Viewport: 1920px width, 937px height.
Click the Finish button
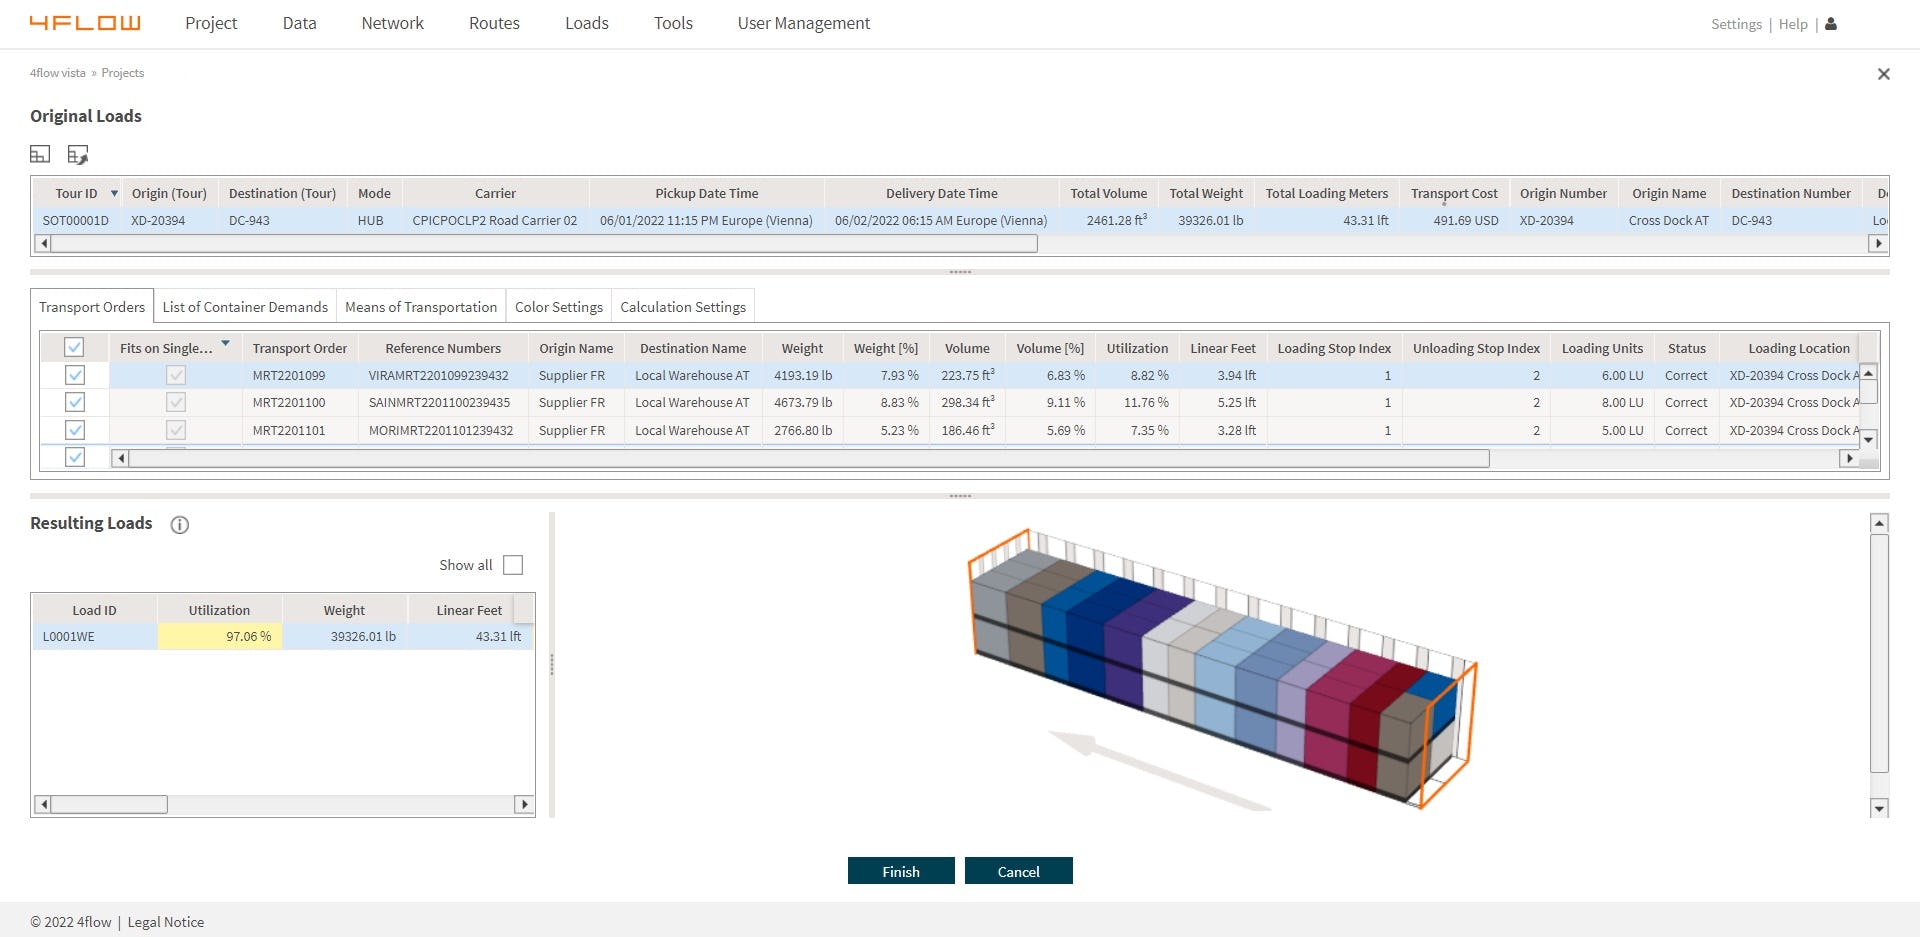[900, 871]
